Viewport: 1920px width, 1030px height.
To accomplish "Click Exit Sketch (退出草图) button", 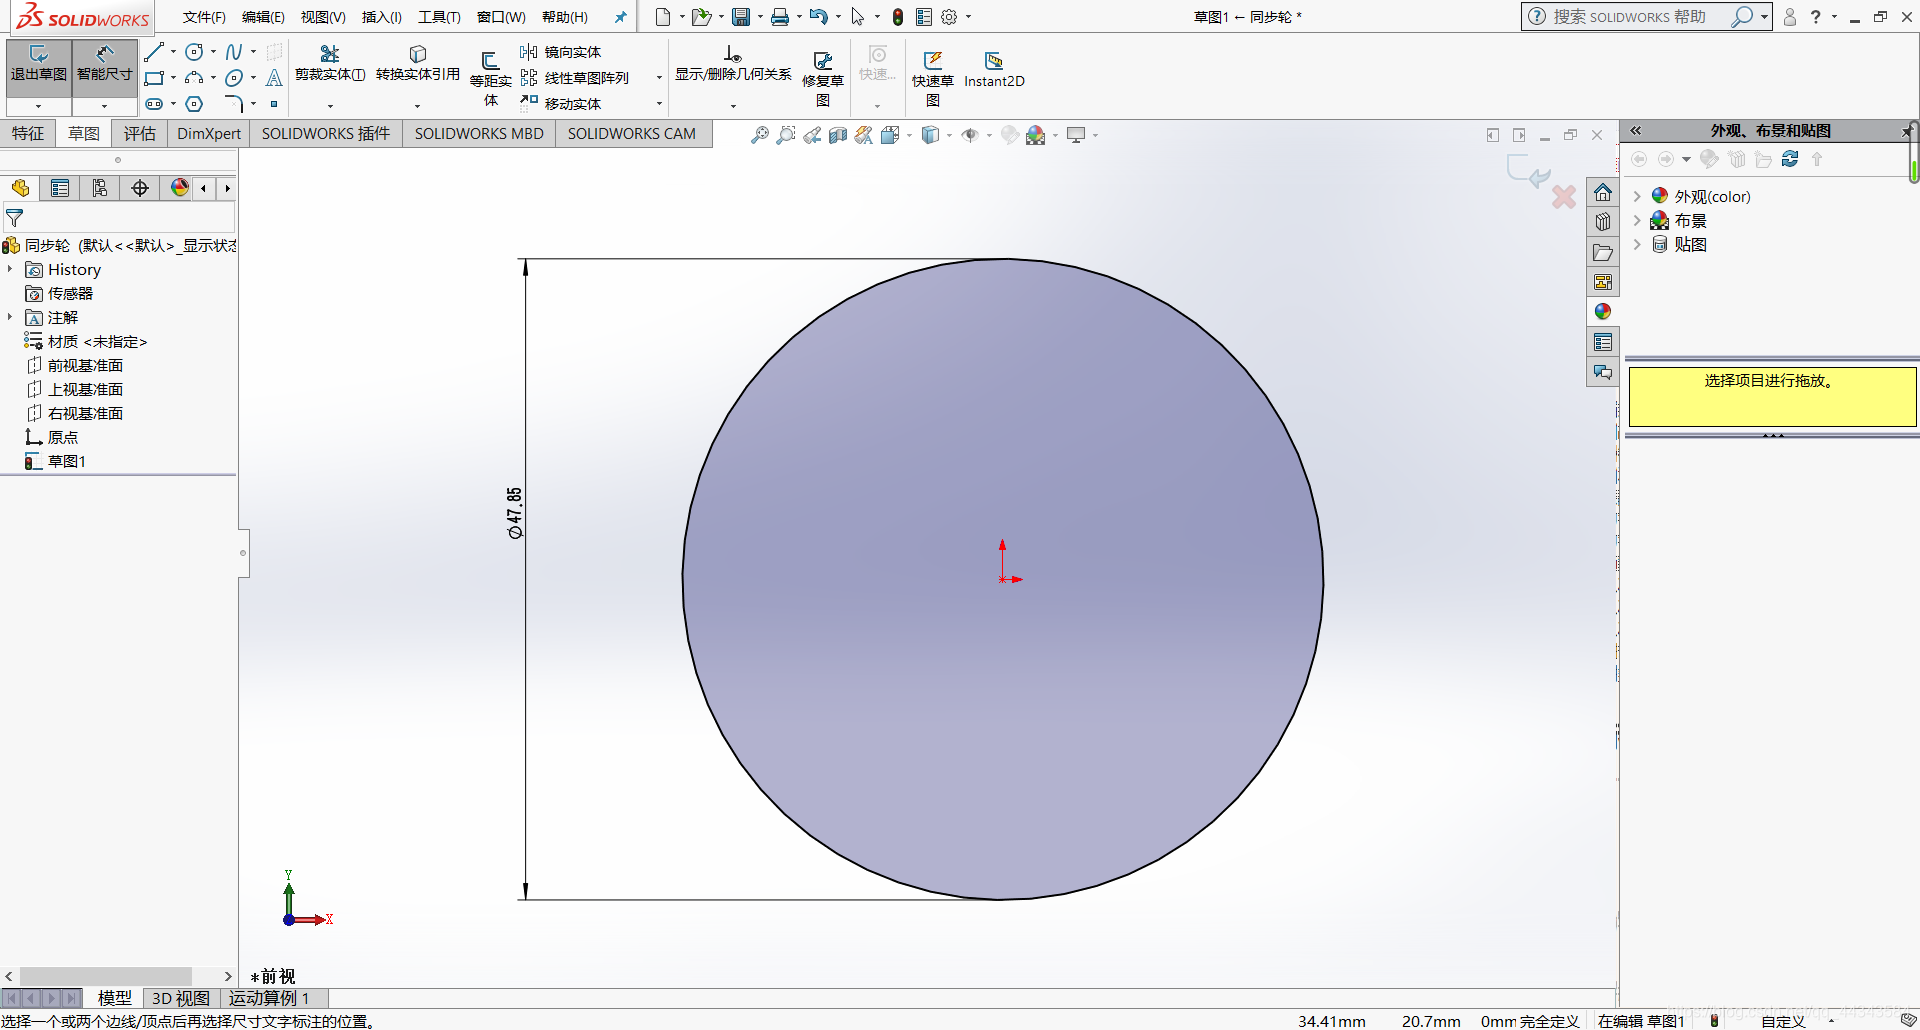I will [x=39, y=64].
